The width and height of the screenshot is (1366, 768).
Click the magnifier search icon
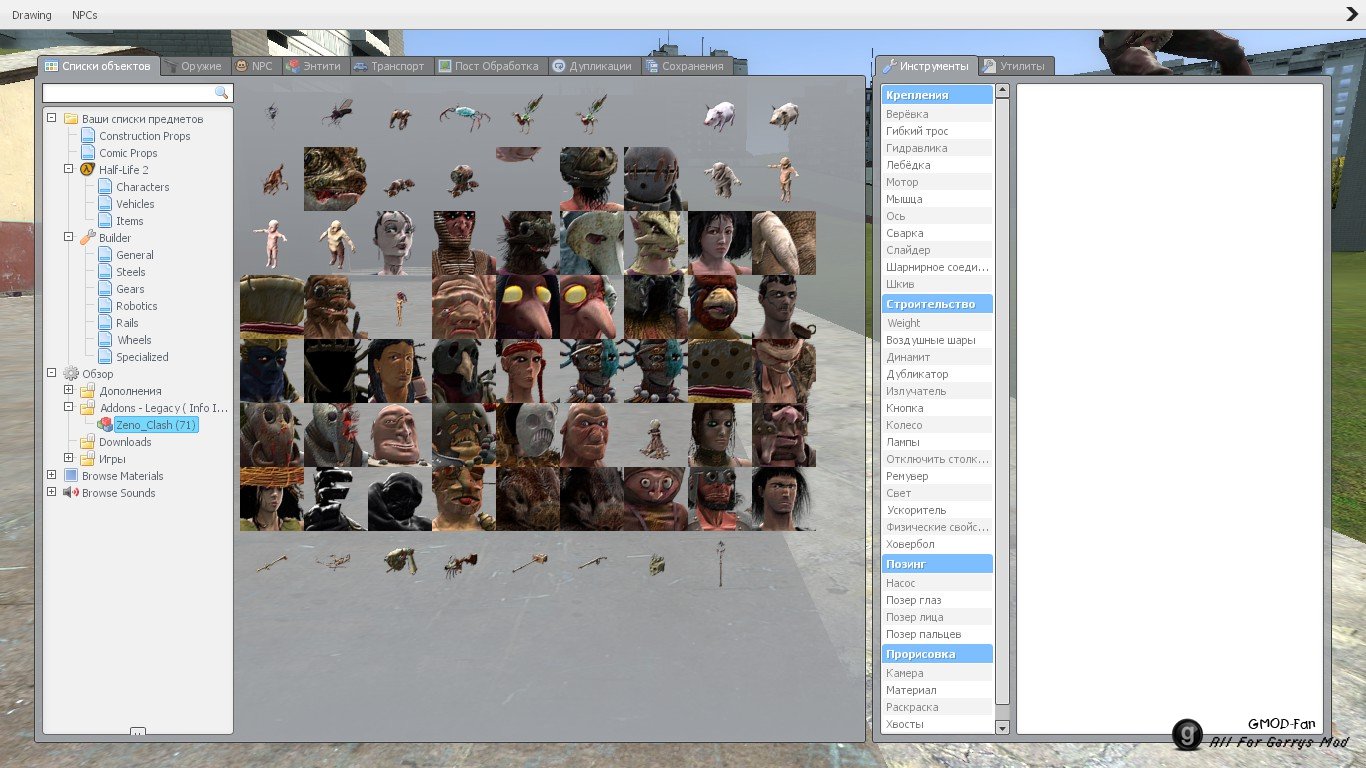click(x=222, y=92)
